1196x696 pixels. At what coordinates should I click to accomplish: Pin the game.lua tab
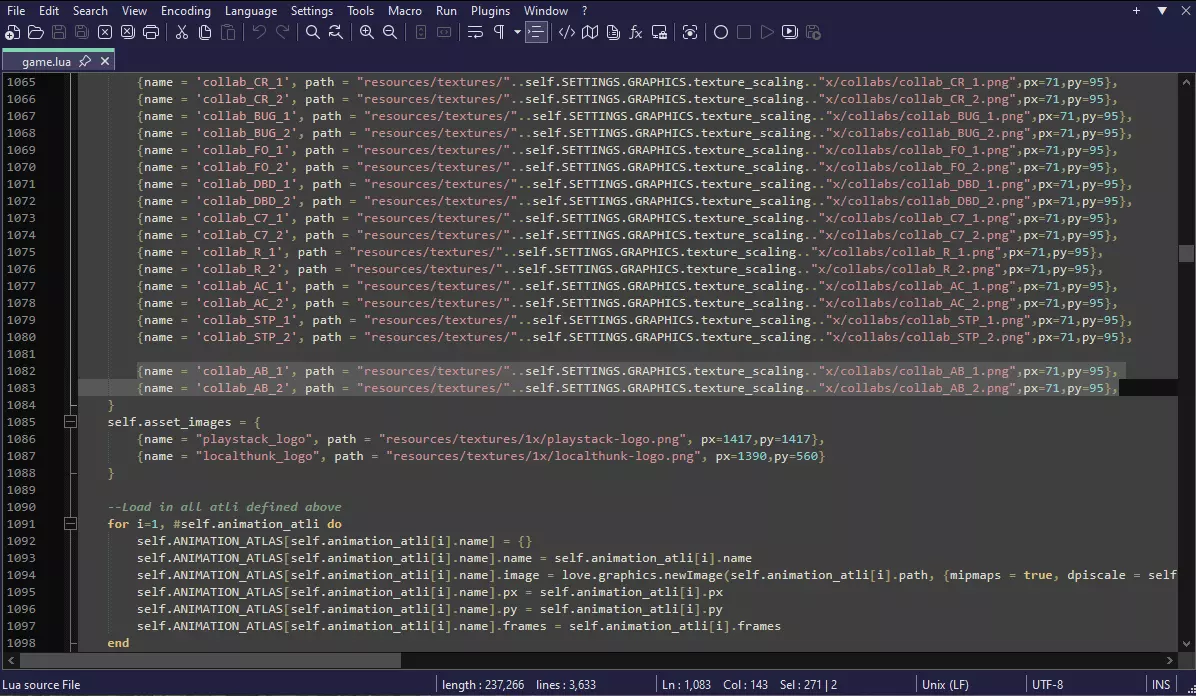tap(85, 61)
